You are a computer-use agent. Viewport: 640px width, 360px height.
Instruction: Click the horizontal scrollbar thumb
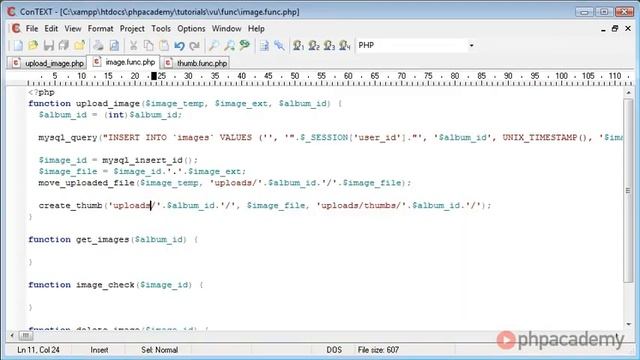pos(25,336)
